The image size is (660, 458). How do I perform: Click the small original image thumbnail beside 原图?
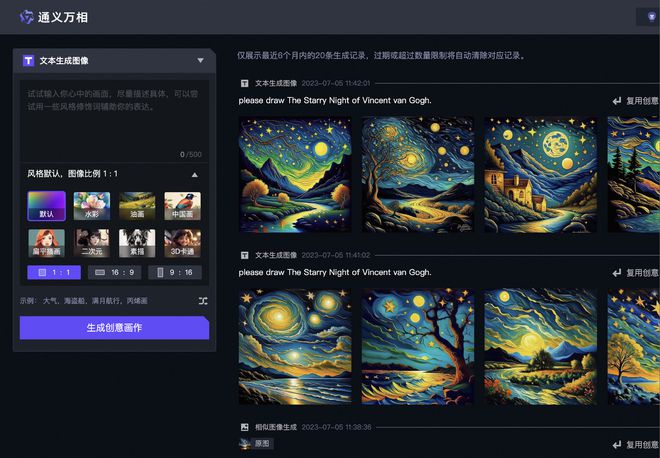pos(245,443)
